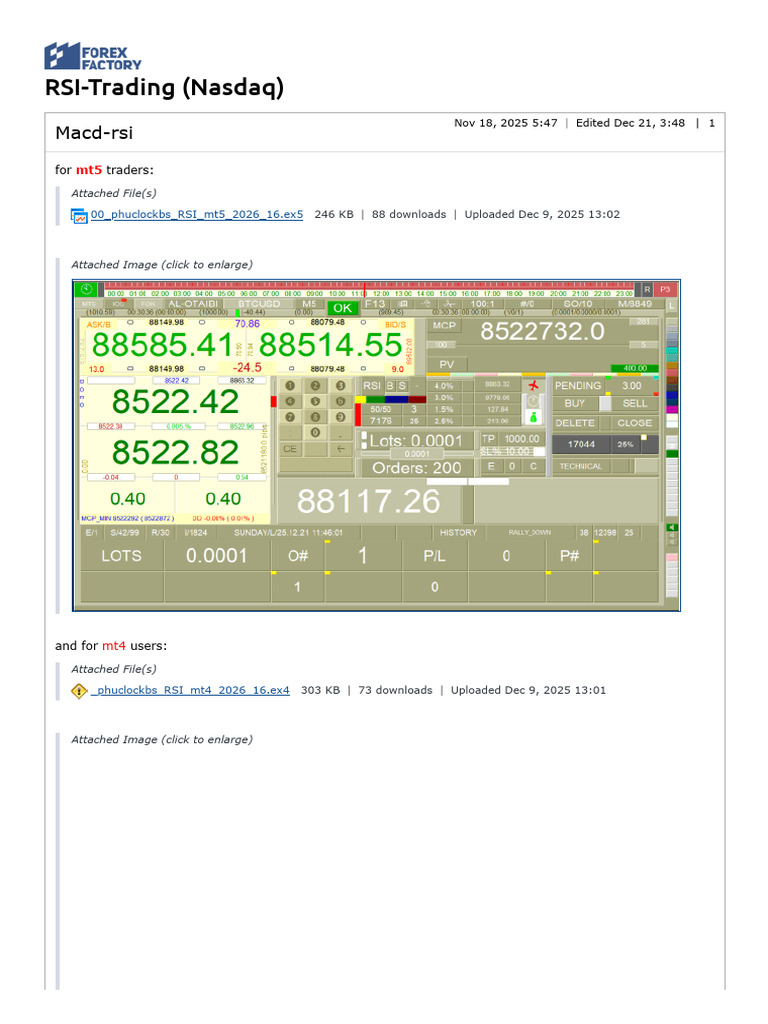Click the green clock icon in panel
Viewport: 768px width, 1024px height.
[x=86, y=289]
